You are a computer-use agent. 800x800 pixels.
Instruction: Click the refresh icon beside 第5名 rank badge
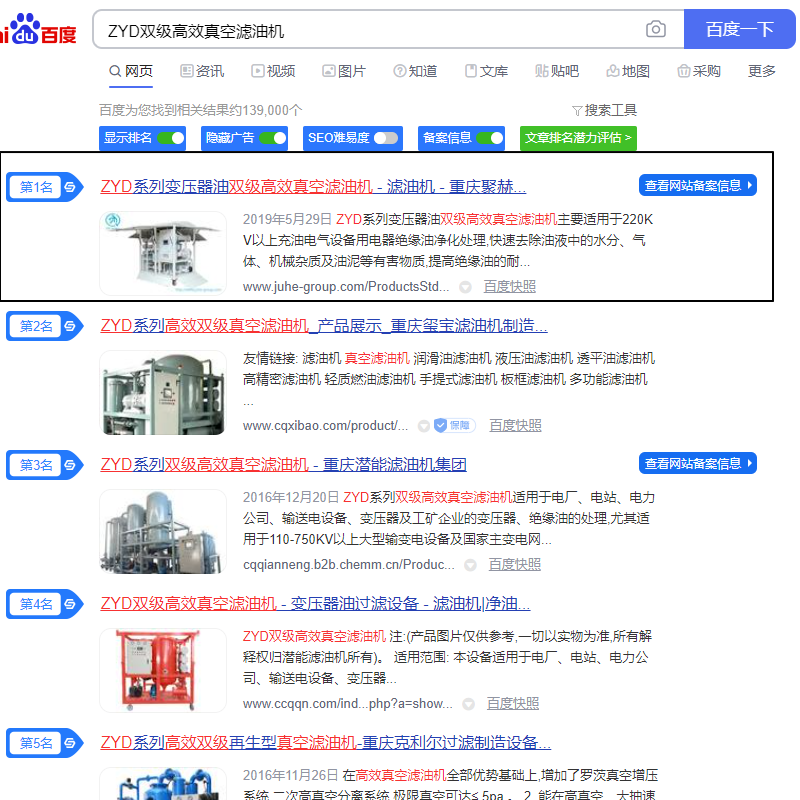point(70,743)
